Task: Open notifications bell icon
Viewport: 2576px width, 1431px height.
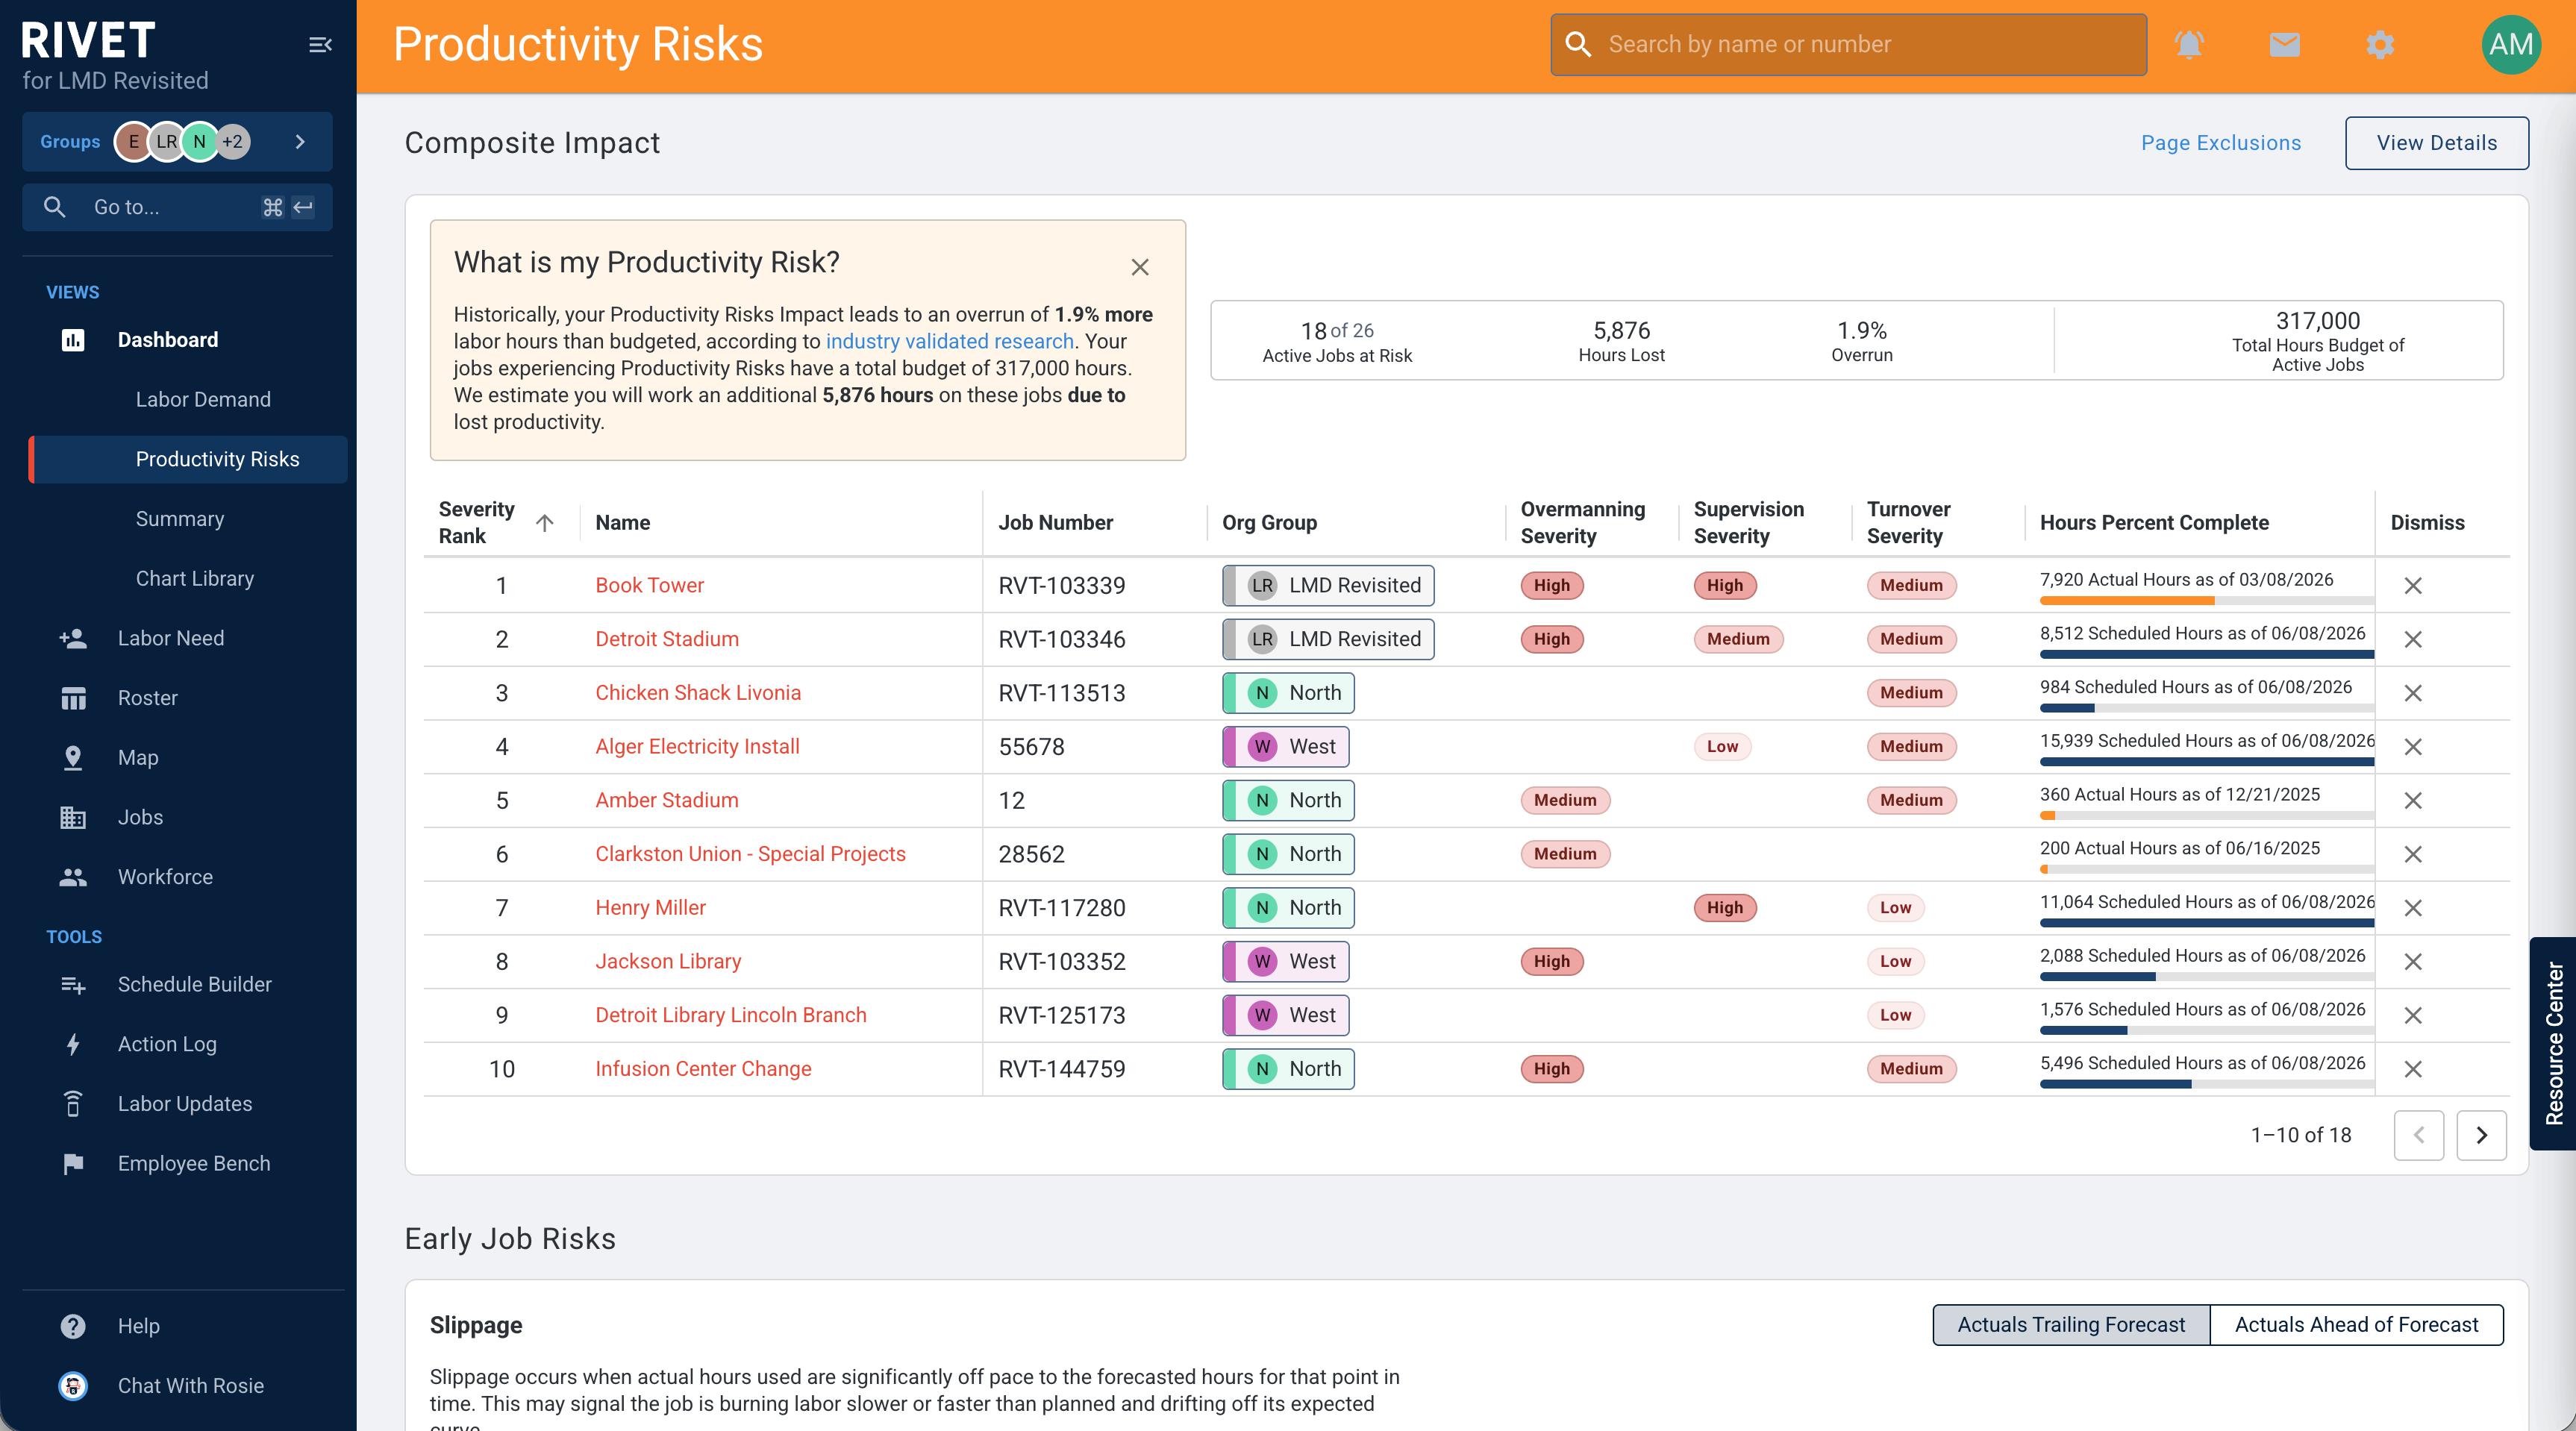Action: pos(2189,45)
